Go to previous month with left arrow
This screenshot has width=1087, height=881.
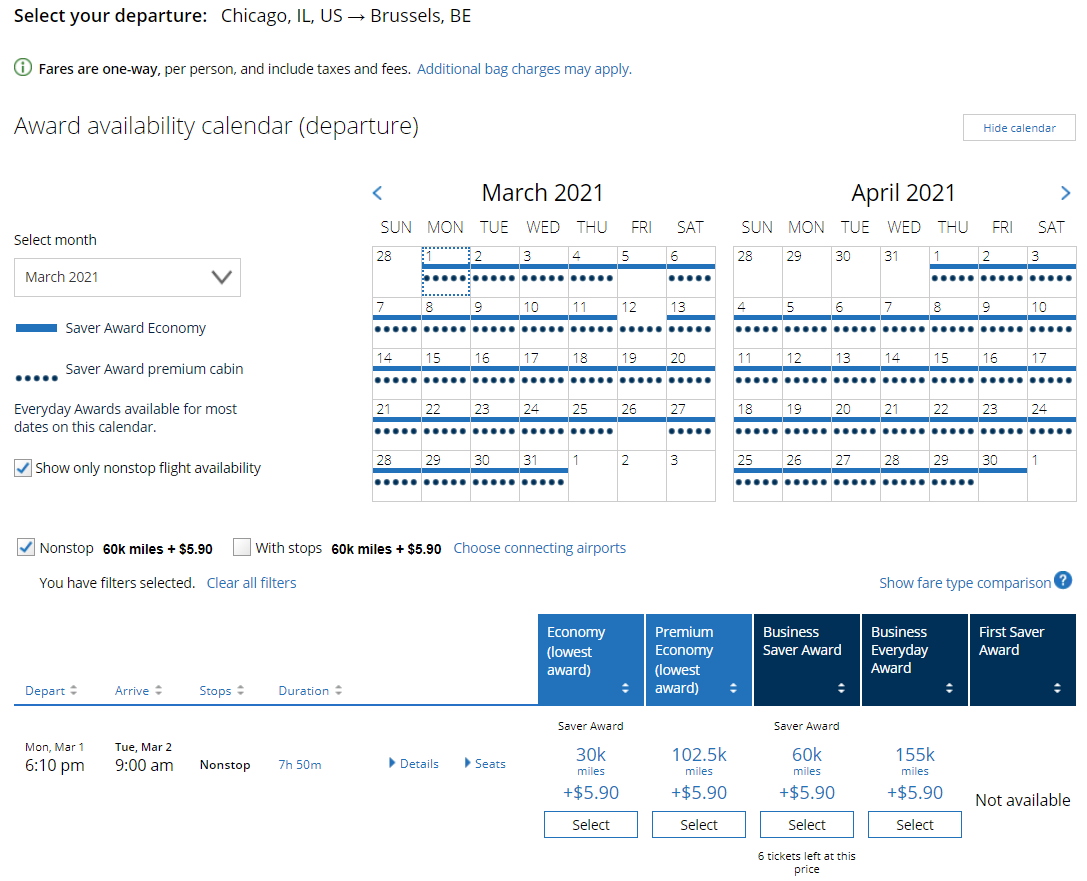pyautogui.click(x=377, y=194)
